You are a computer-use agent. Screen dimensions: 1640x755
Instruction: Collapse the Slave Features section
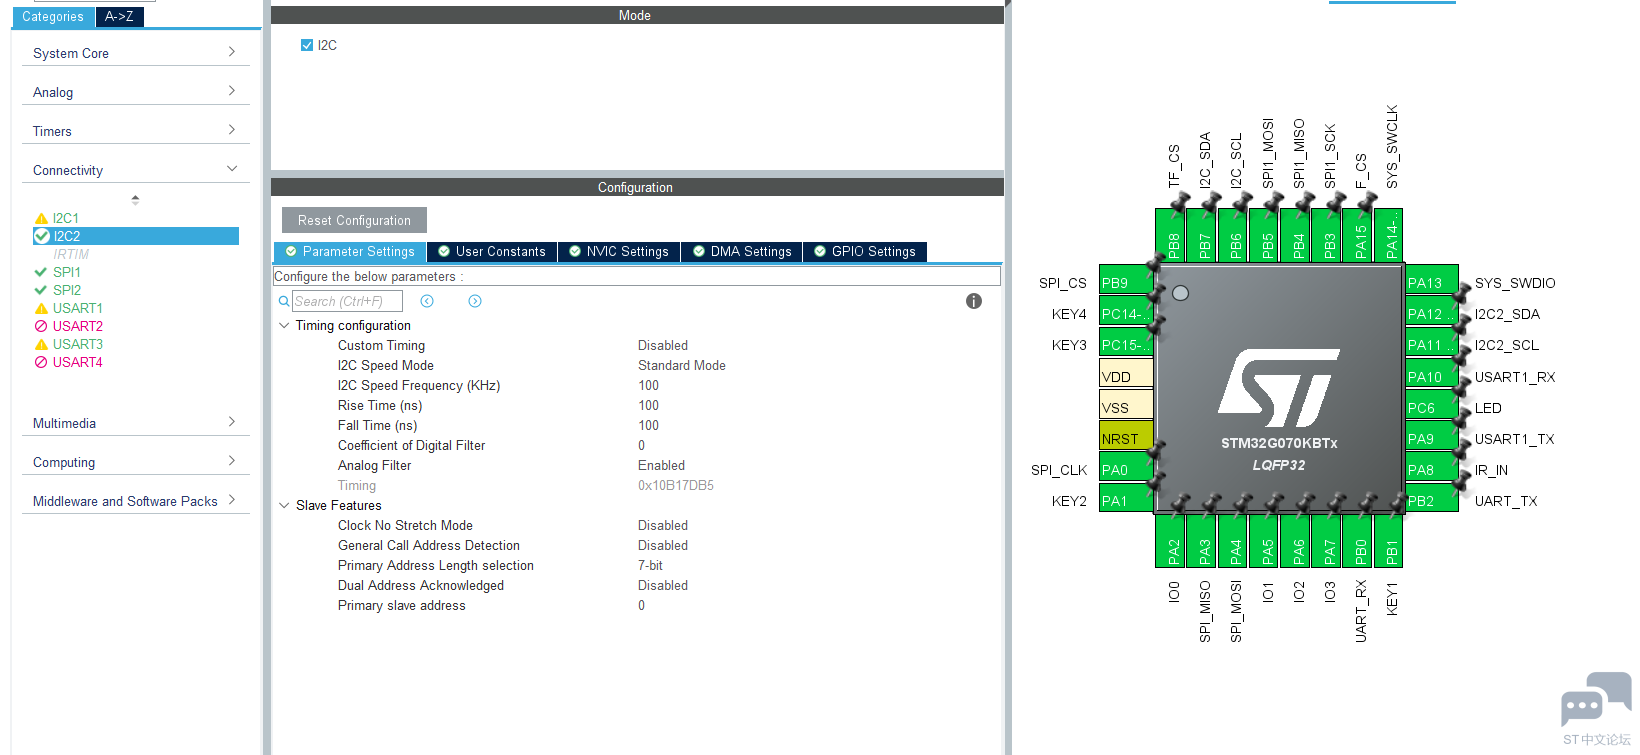coord(284,505)
